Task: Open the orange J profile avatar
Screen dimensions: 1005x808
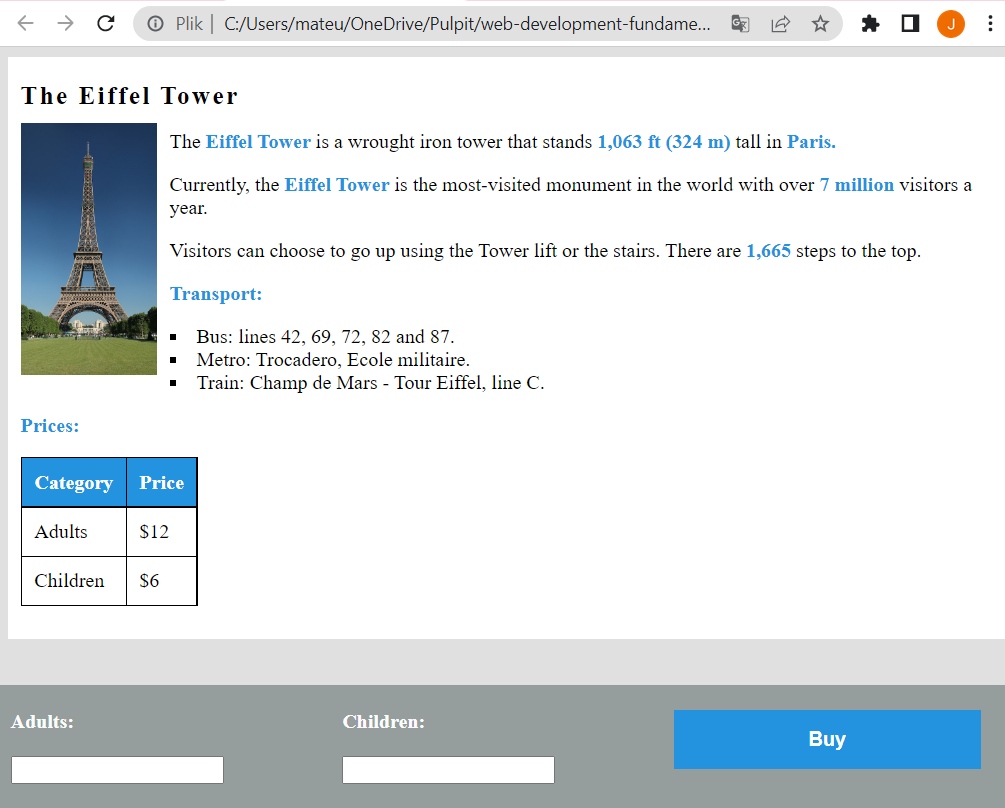Action: pos(951,24)
